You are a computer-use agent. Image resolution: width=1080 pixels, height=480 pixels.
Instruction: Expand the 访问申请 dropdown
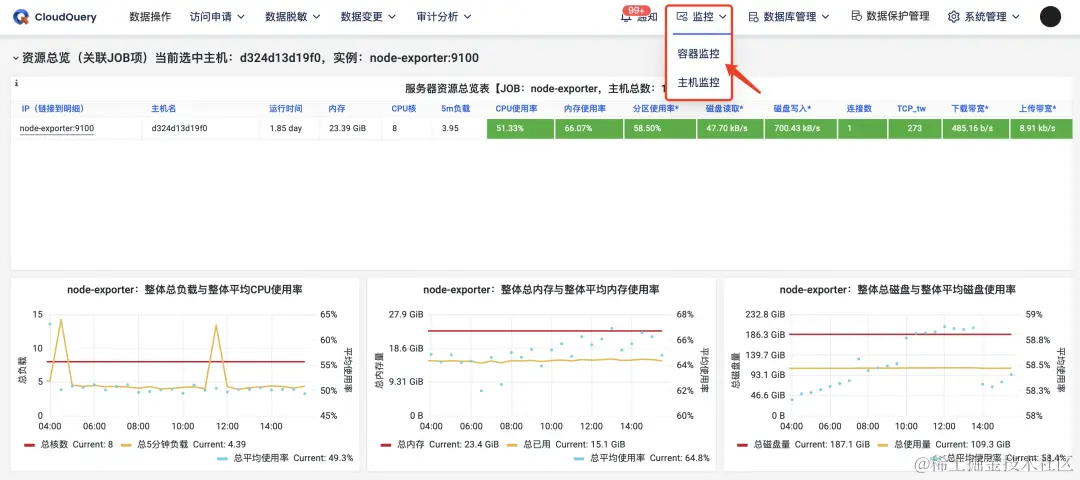coord(217,17)
